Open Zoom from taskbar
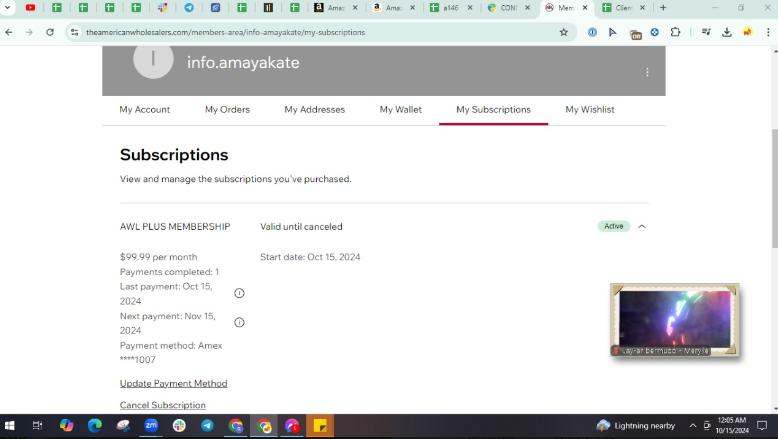This screenshot has width=778, height=439. coord(151,426)
